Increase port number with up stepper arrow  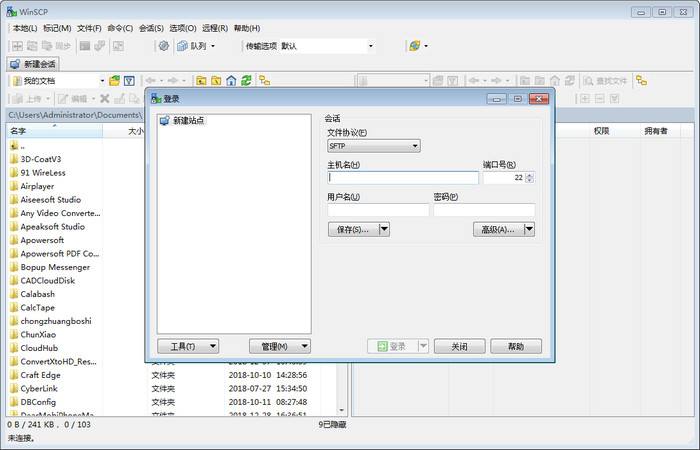[529, 175]
